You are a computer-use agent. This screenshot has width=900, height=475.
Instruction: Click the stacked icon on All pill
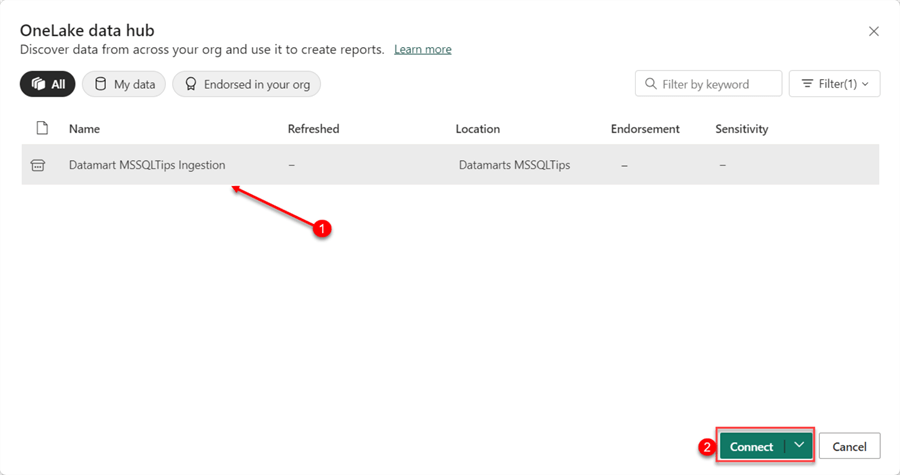point(38,84)
